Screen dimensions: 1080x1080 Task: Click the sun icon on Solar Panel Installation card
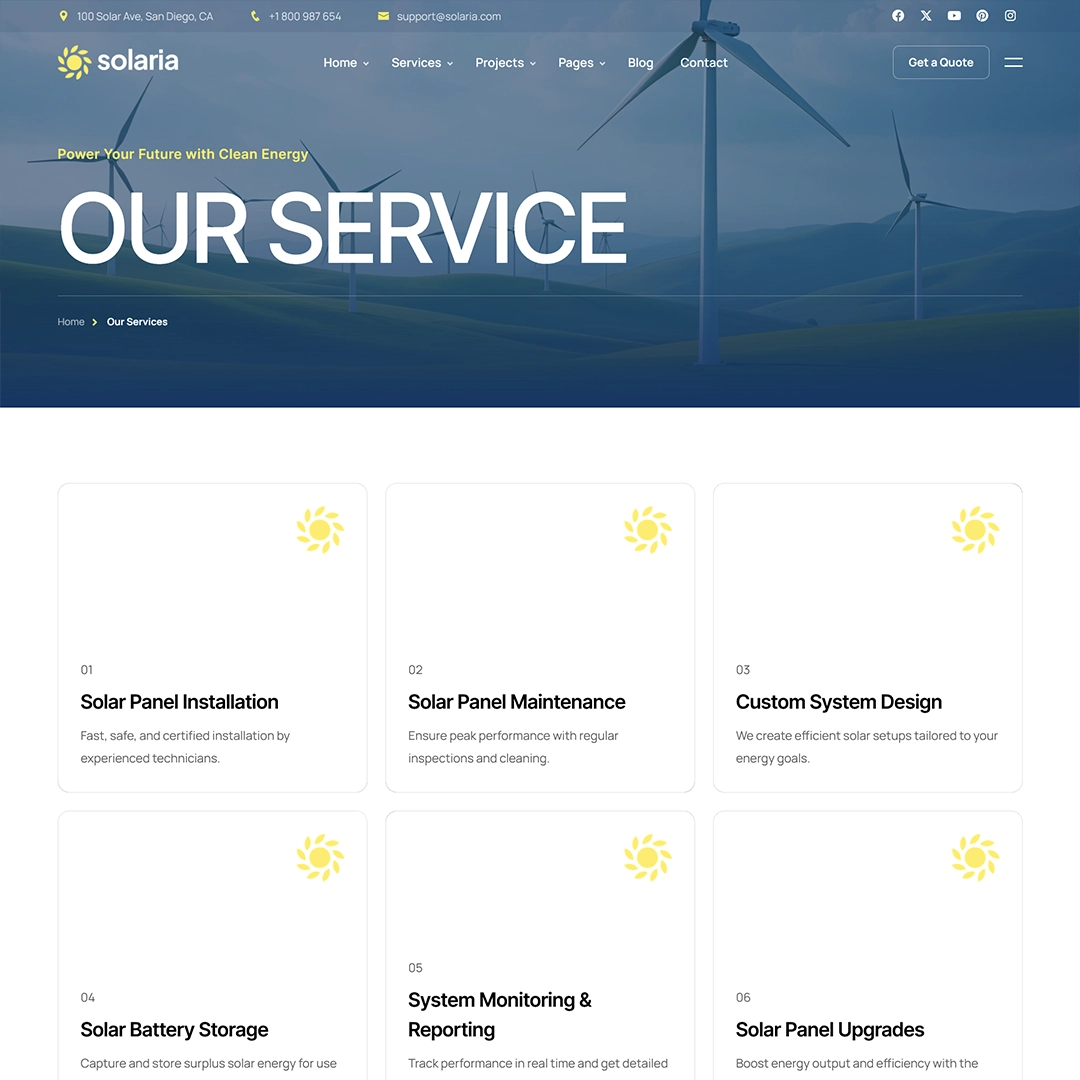coord(319,530)
